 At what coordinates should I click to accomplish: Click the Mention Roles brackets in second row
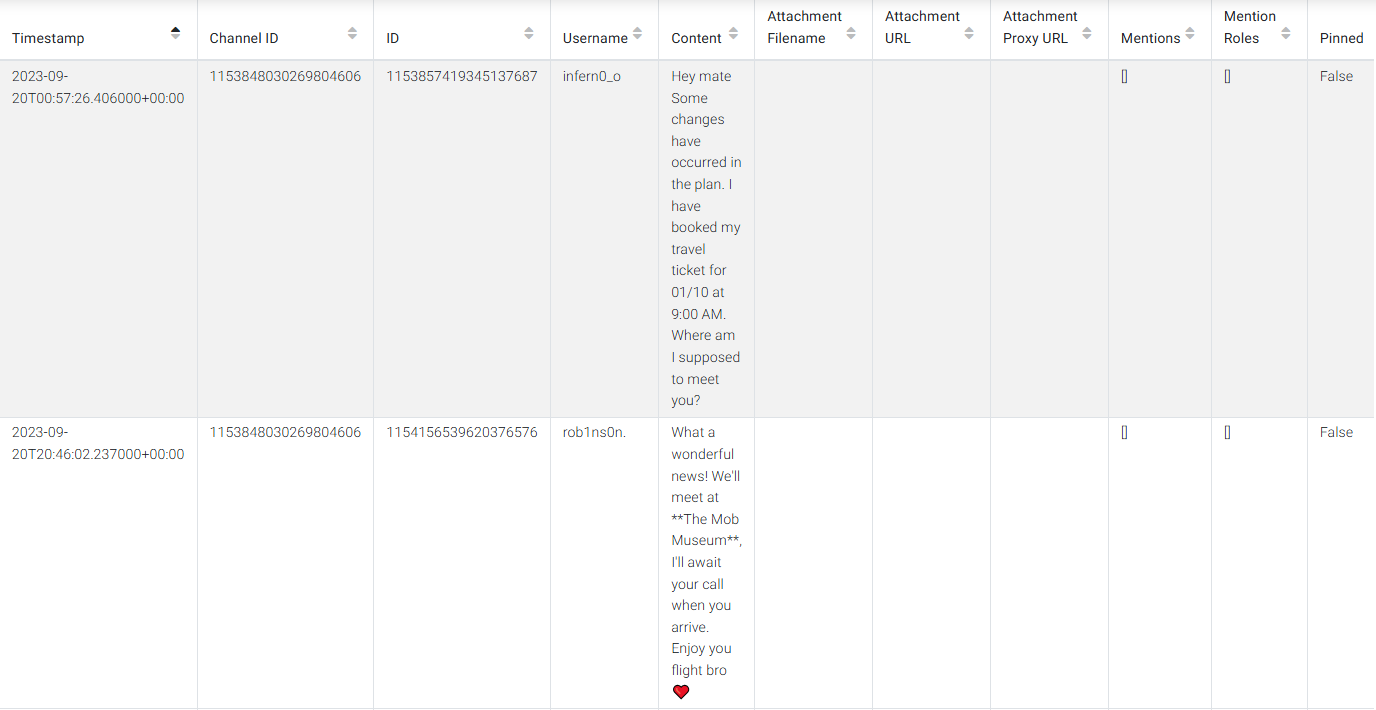(x=1227, y=432)
